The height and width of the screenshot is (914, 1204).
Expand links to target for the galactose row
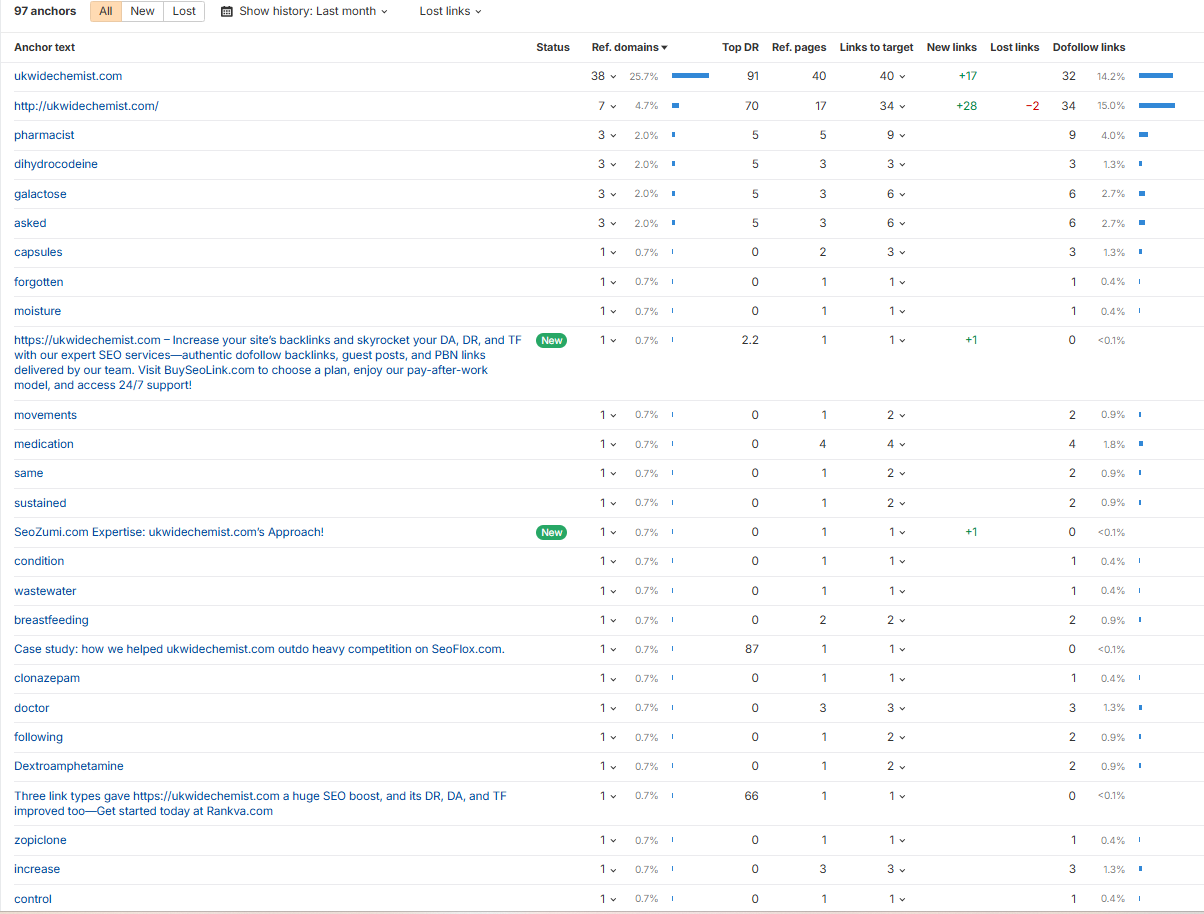[x=896, y=194]
